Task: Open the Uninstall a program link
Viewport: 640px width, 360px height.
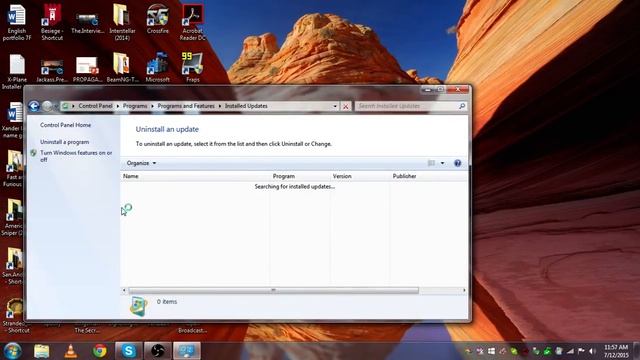Action: [x=64, y=142]
